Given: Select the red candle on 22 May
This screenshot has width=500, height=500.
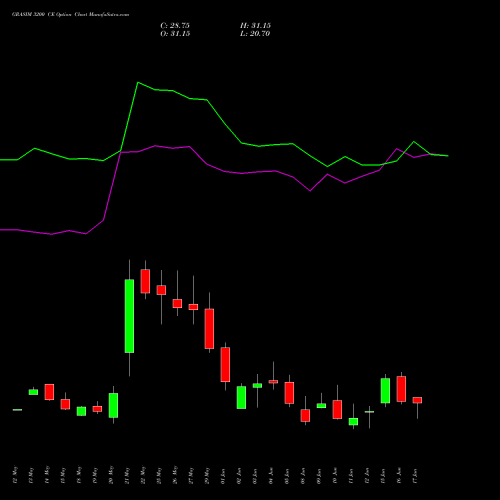Looking at the screenshot, I should tap(145, 281).
